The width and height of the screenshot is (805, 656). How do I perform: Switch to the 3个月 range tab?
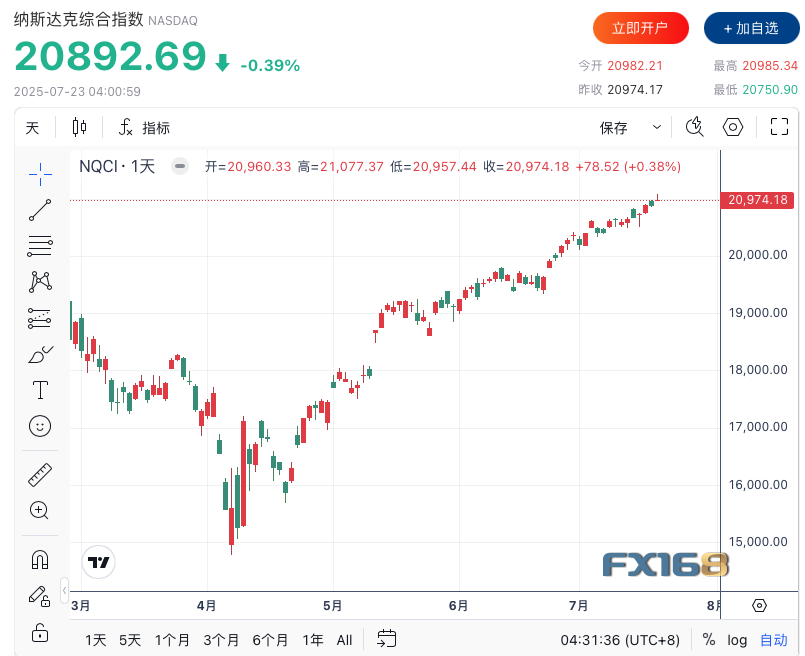point(221,639)
